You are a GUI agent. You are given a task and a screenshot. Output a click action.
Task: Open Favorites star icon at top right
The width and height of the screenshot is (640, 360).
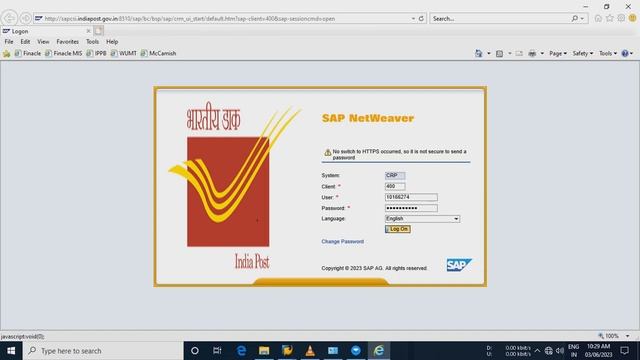tap(610, 18)
